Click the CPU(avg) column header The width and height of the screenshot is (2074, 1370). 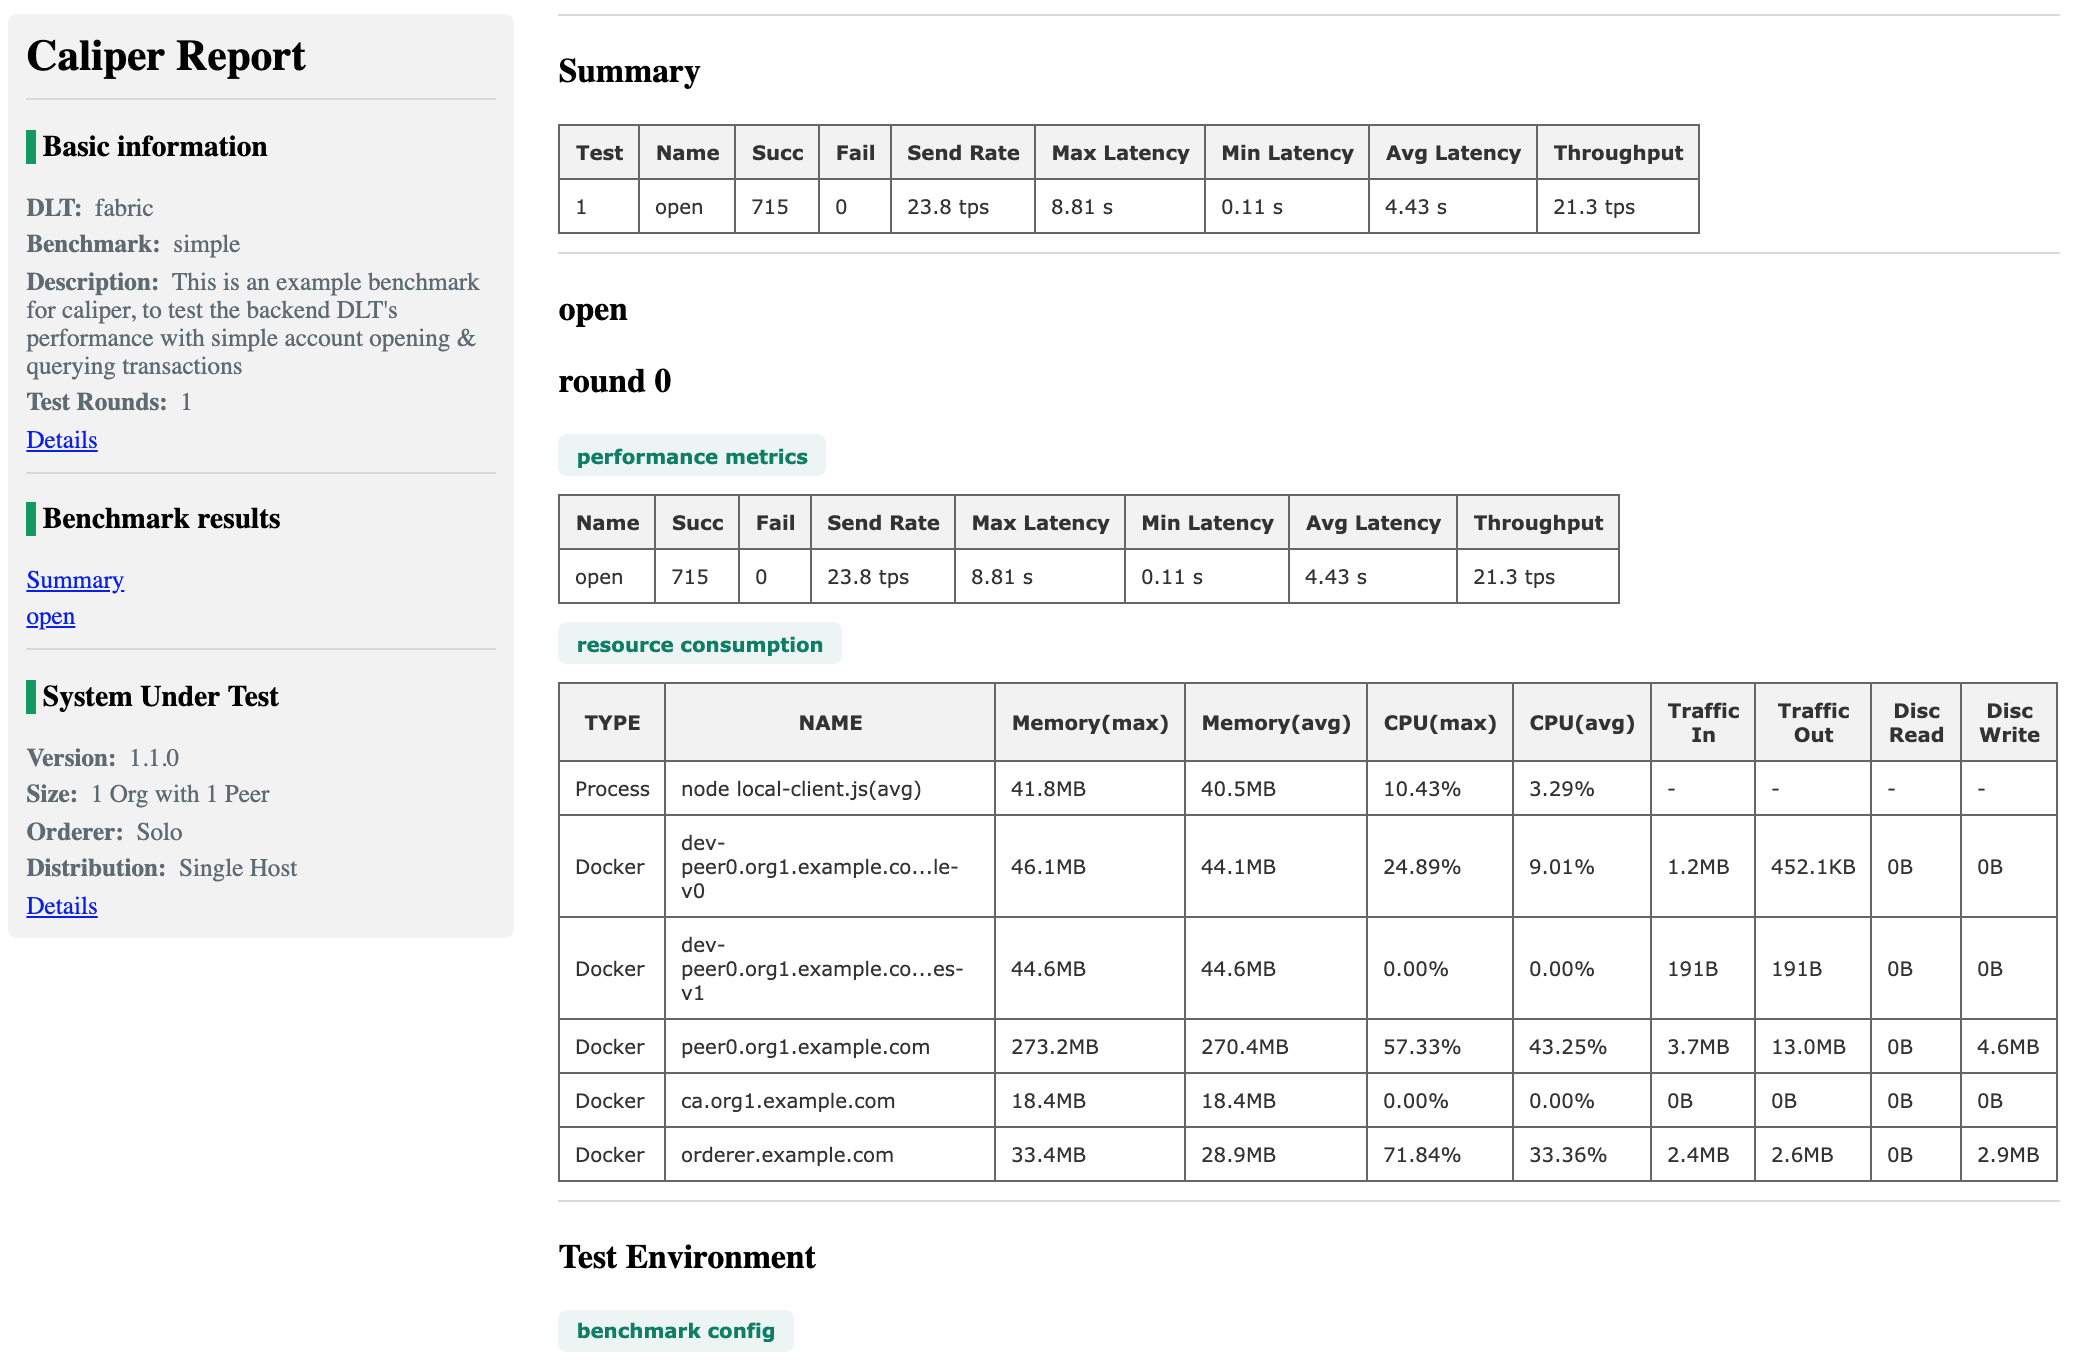[1581, 723]
